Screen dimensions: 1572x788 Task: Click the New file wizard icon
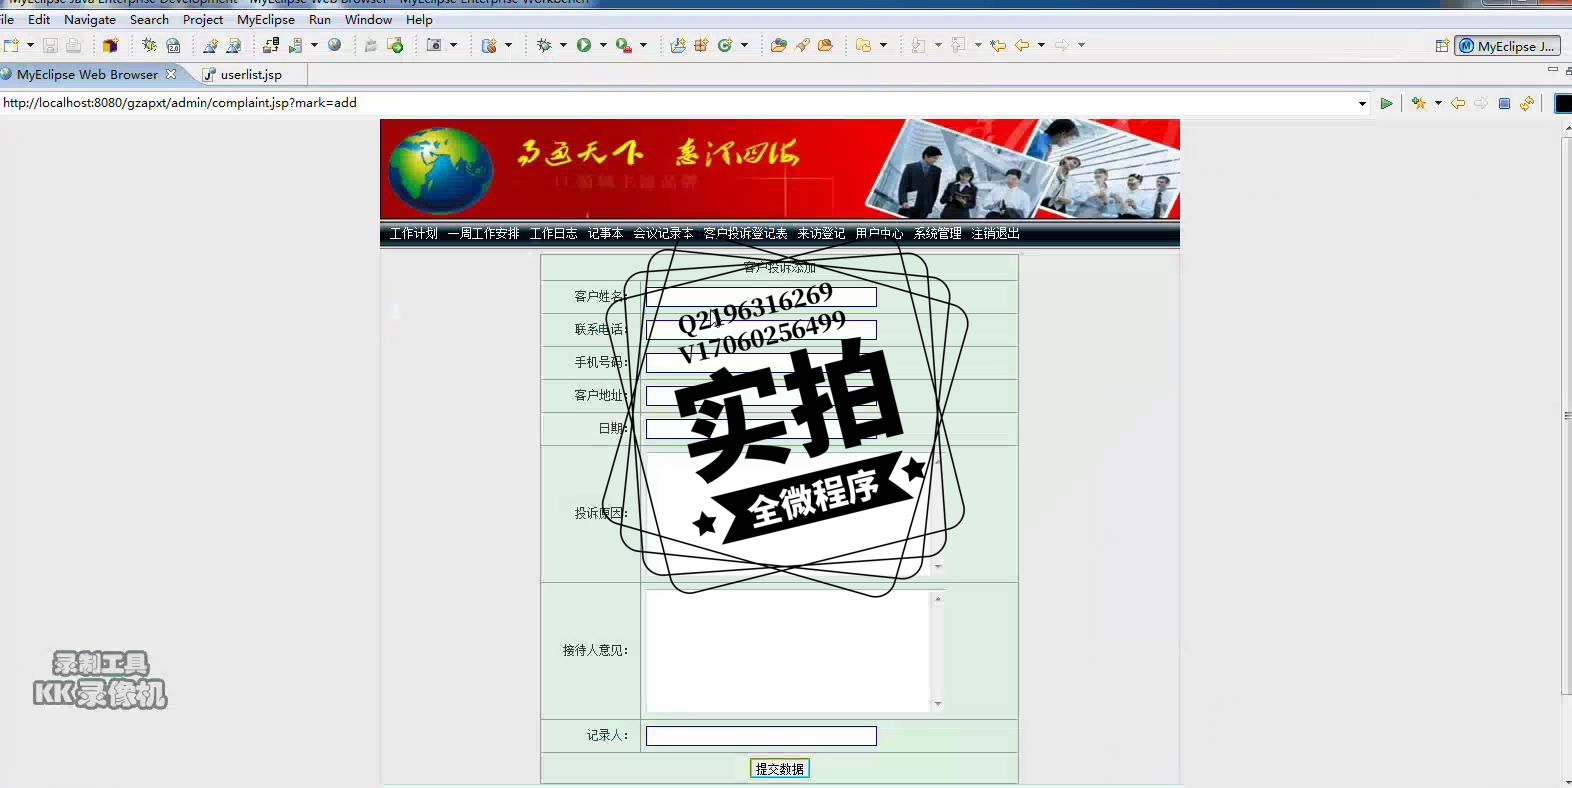click(11, 45)
